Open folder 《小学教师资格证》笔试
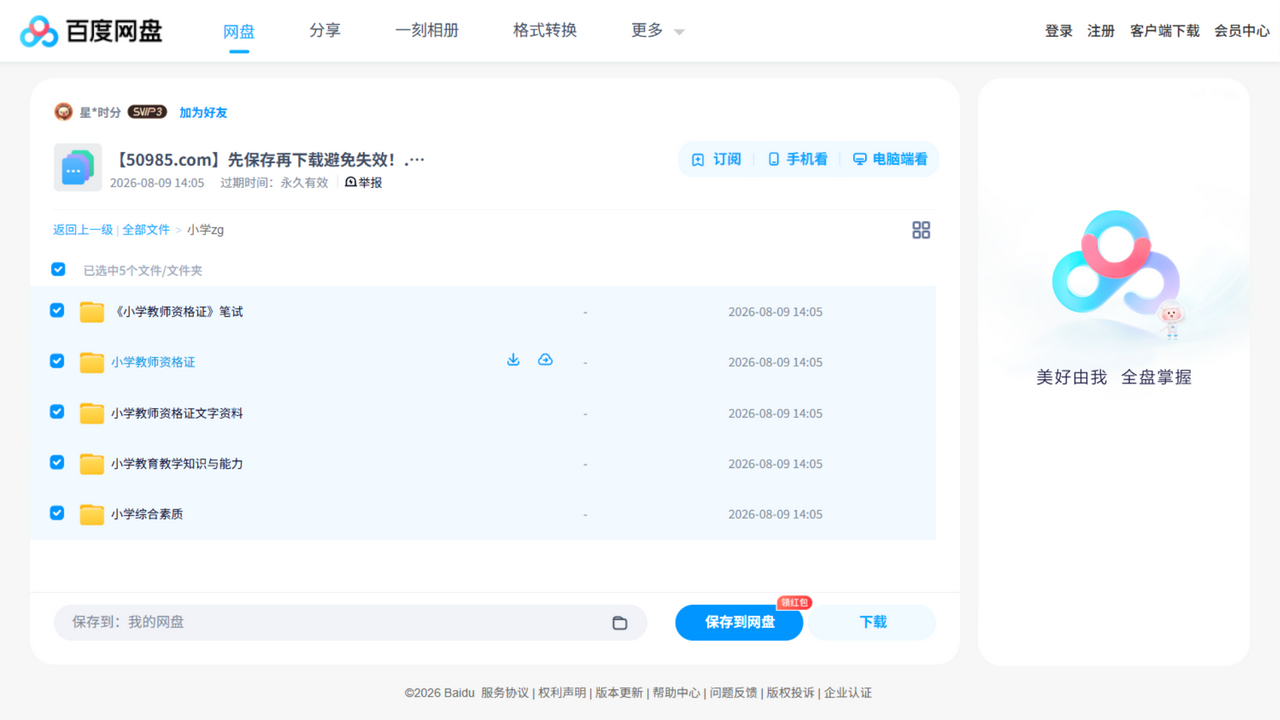The width and height of the screenshot is (1280, 720). [177, 312]
